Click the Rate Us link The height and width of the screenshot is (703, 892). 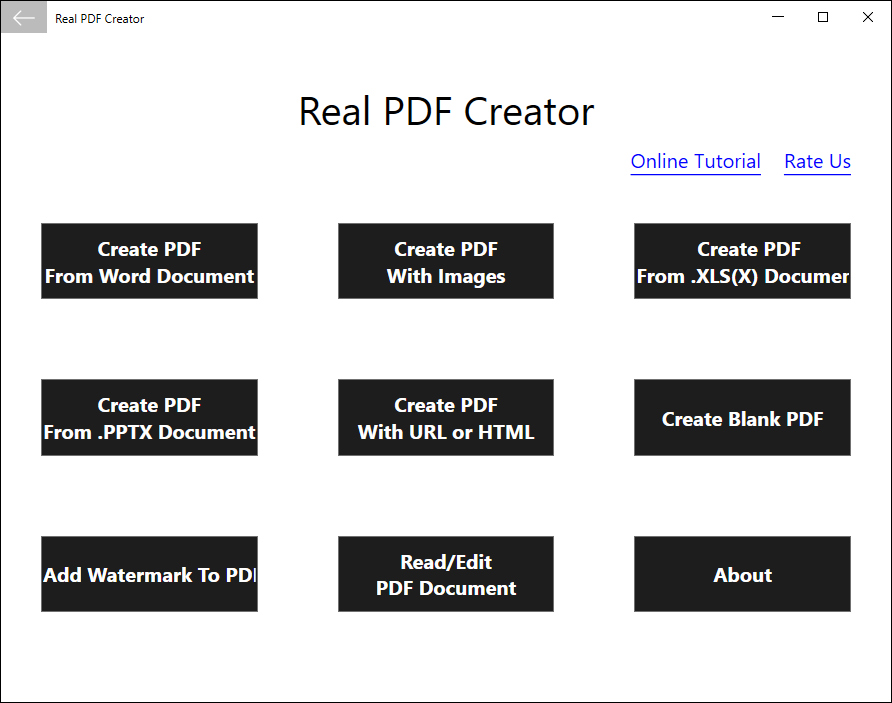point(817,161)
